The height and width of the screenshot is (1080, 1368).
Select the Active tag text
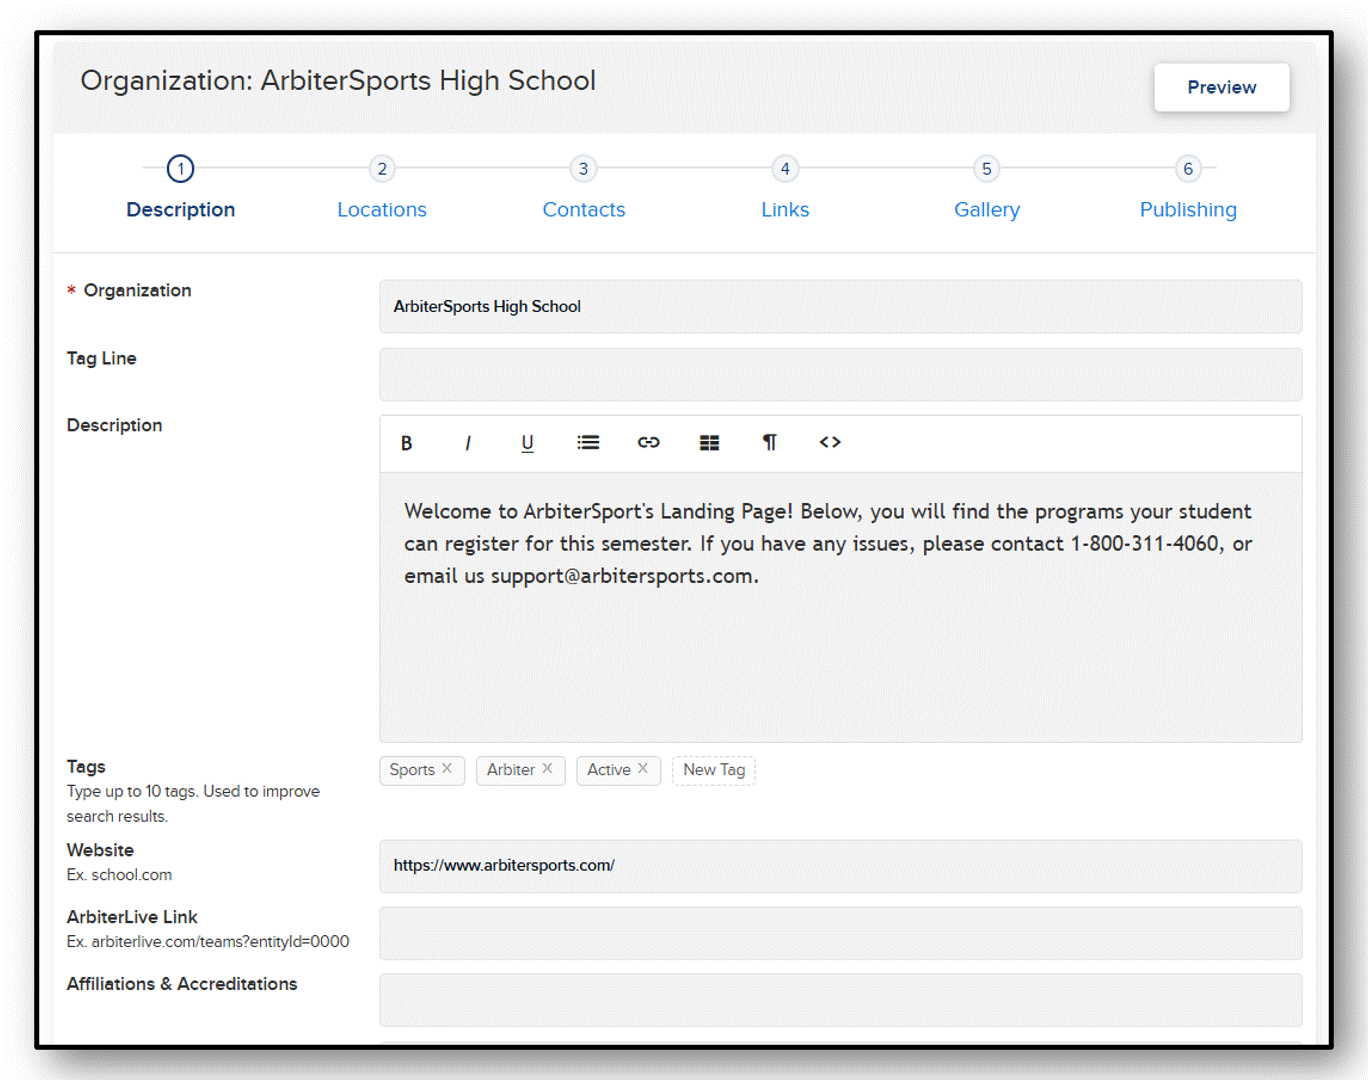click(609, 770)
